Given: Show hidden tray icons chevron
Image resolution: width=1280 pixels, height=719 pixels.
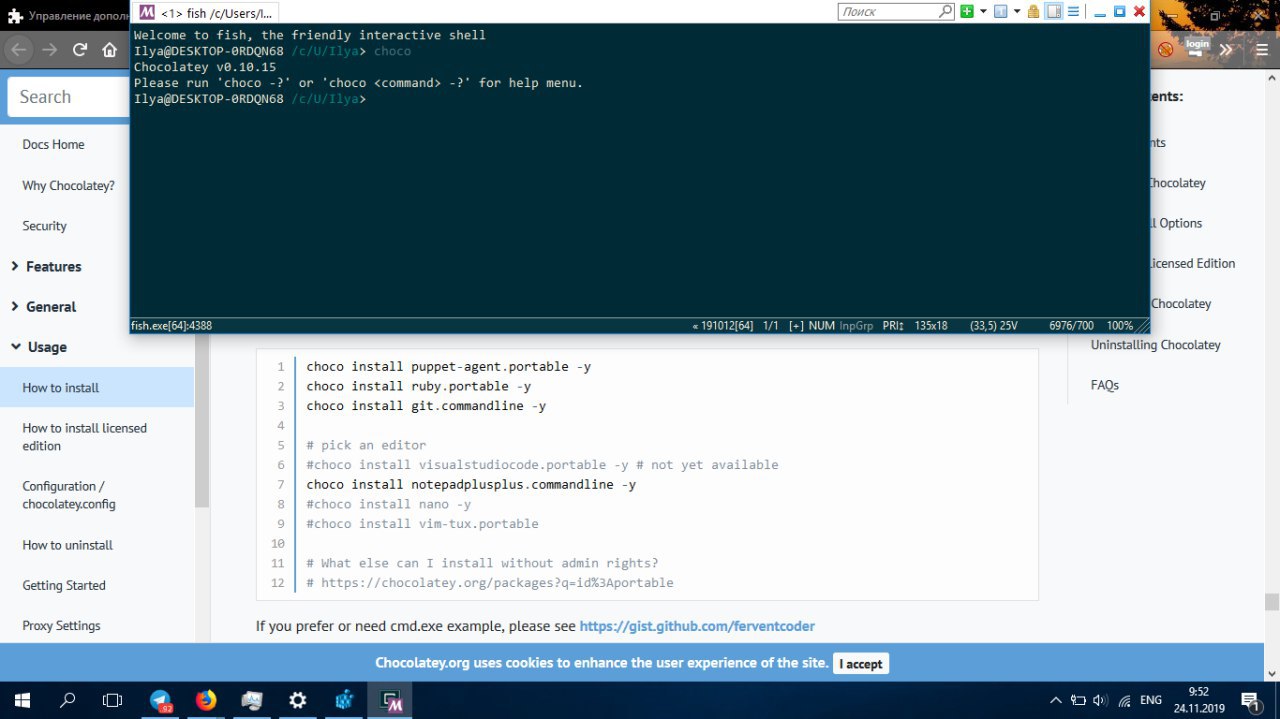Looking at the screenshot, I should pyautogui.click(x=1055, y=700).
